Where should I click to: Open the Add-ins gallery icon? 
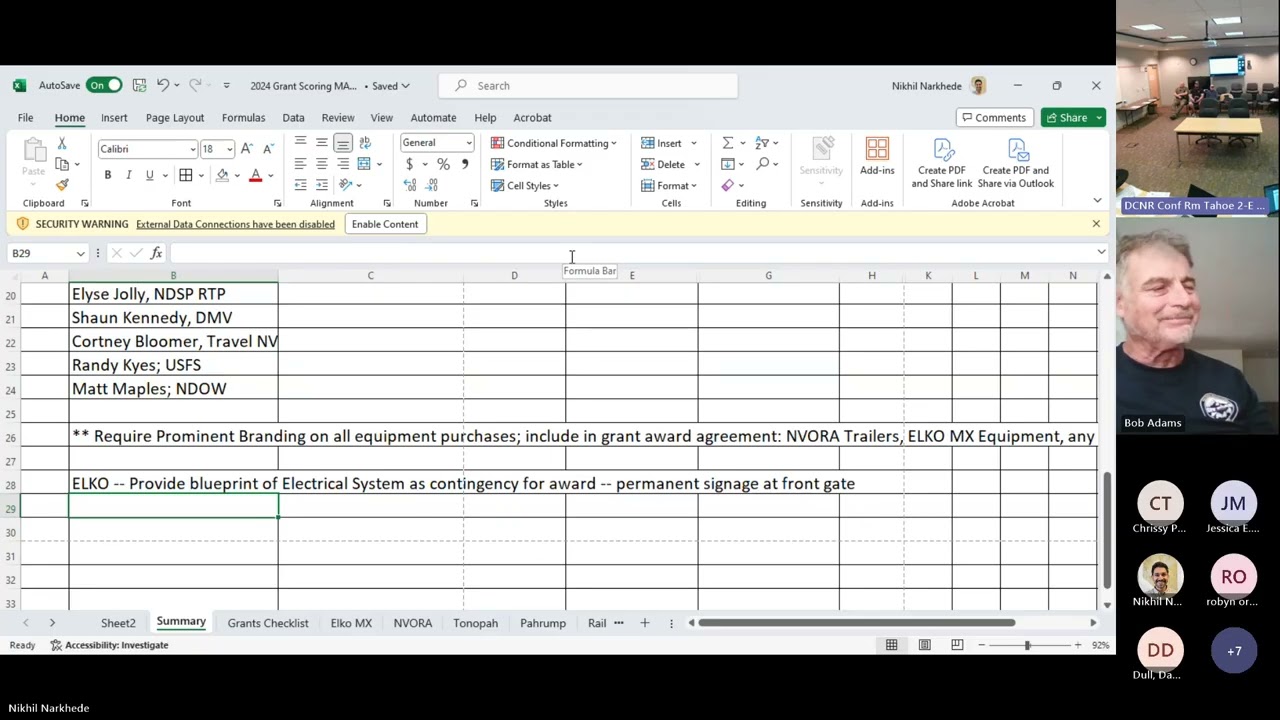click(877, 156)
